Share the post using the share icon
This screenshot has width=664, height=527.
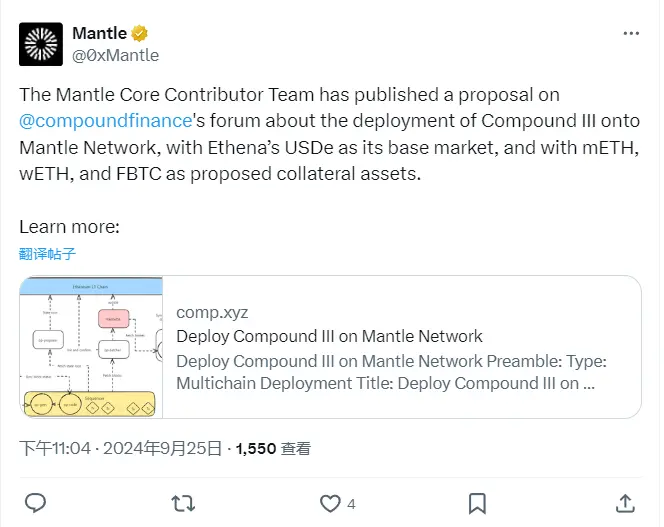pyautogui.click(x=624, y=502)
